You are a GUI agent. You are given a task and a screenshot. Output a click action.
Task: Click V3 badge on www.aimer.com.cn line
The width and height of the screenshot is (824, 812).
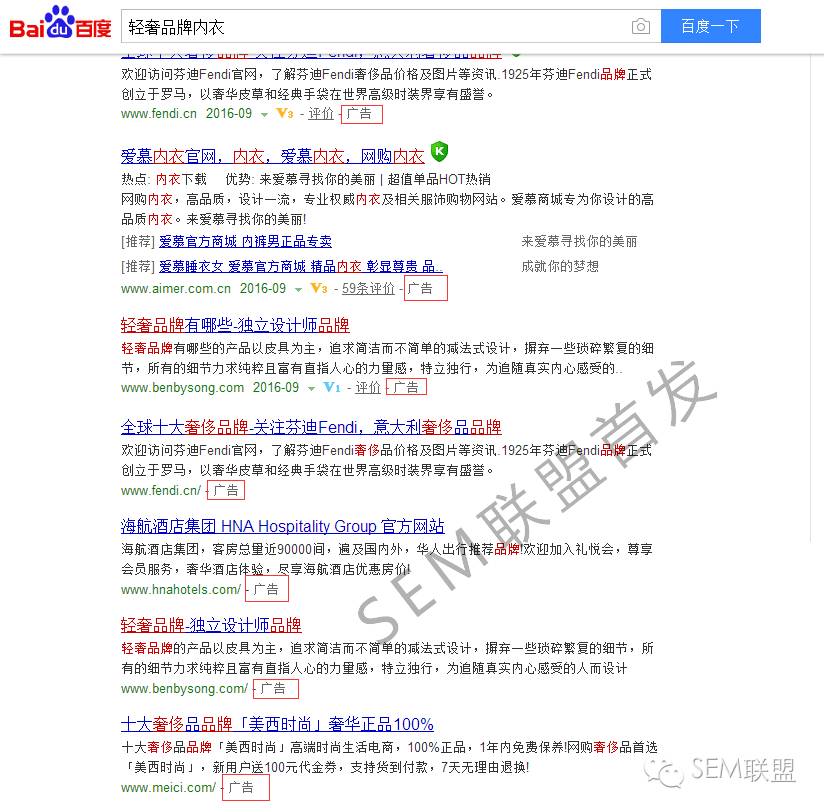point(318,289)
